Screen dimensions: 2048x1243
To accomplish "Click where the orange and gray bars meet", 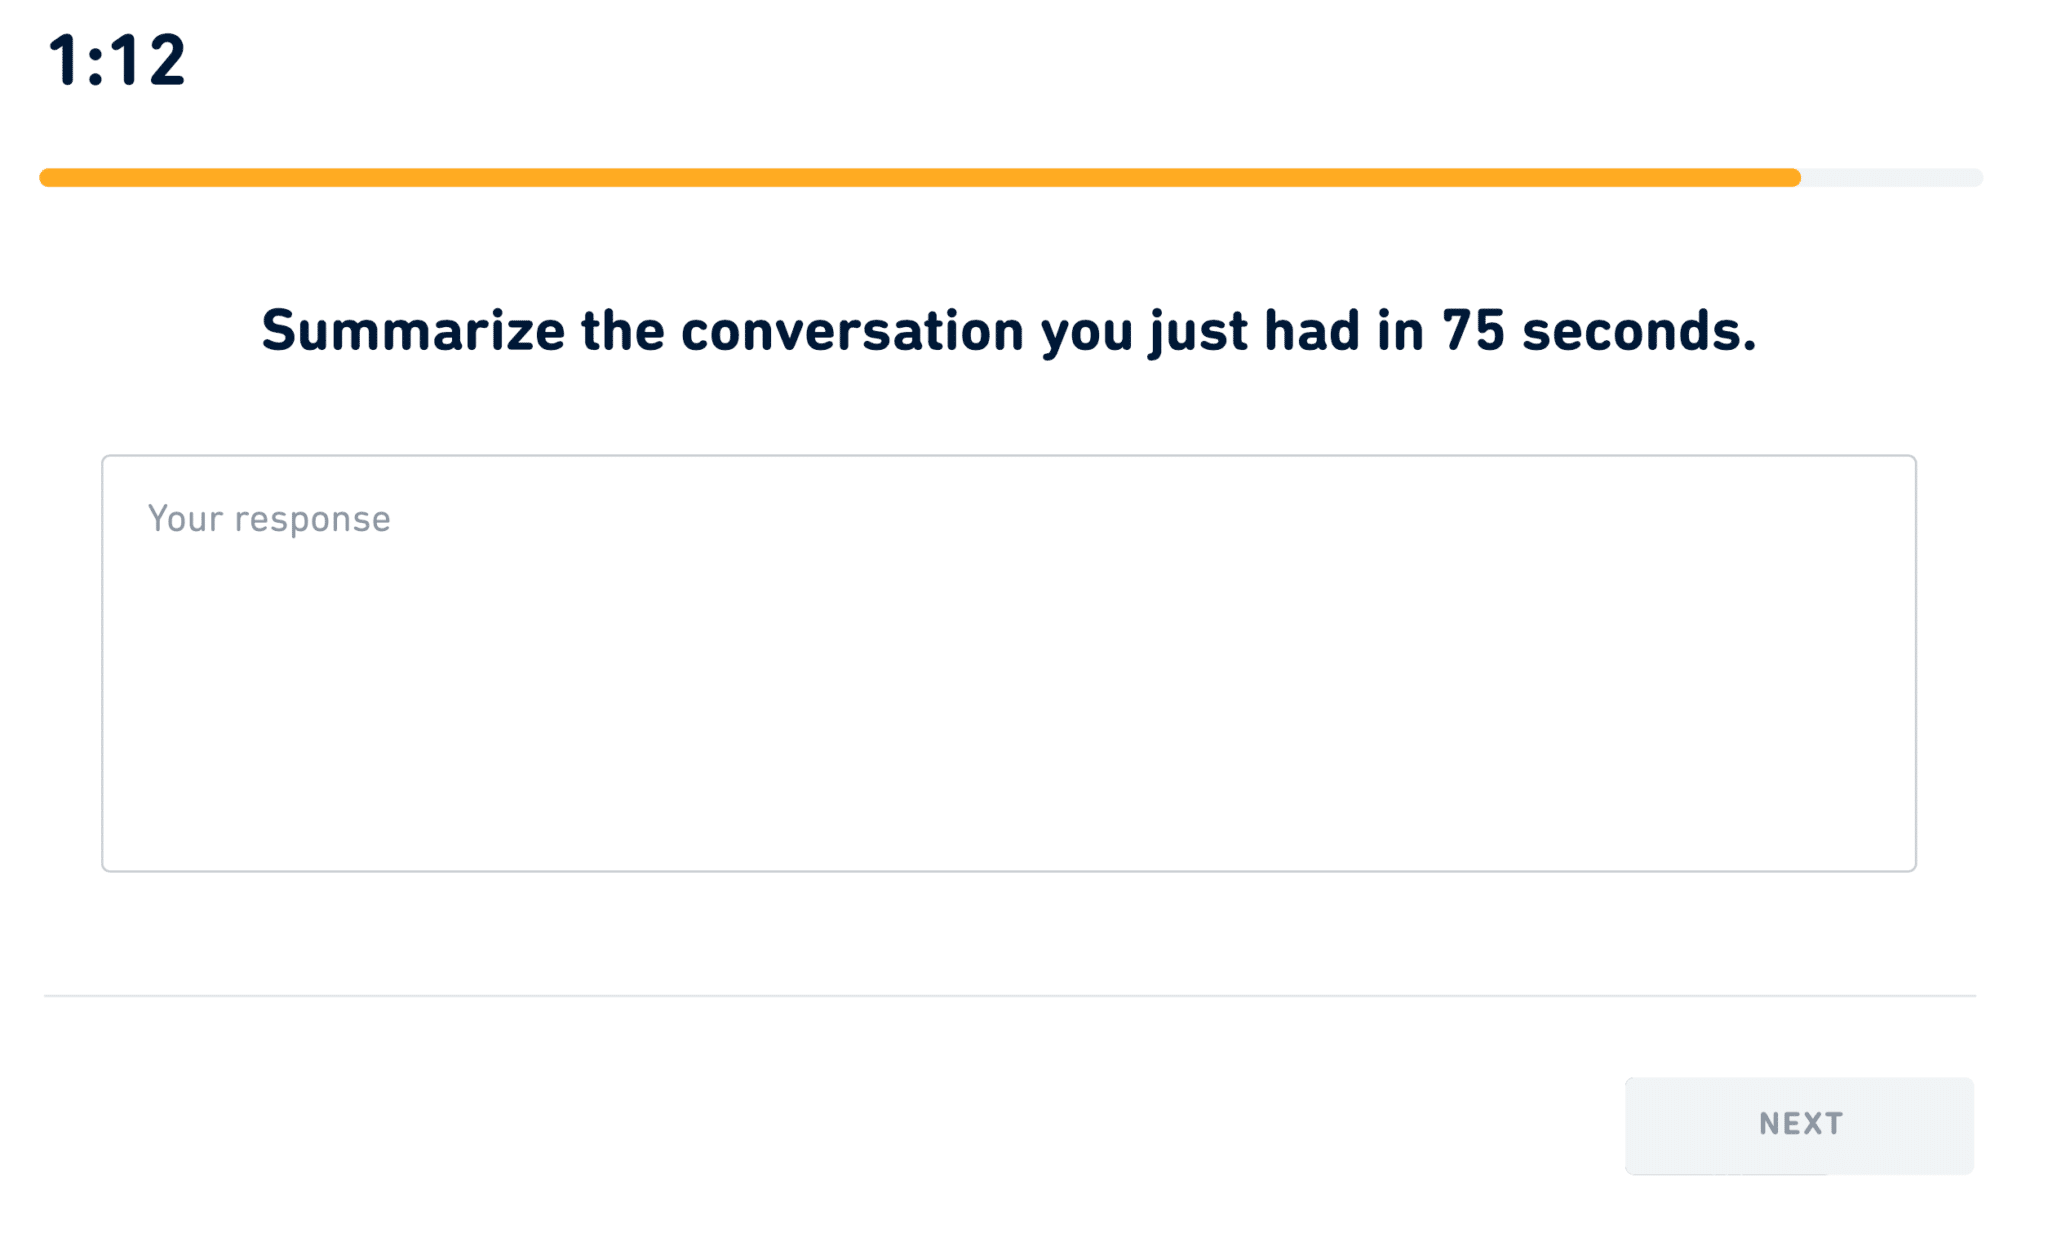I will (x=1797, y=178).
